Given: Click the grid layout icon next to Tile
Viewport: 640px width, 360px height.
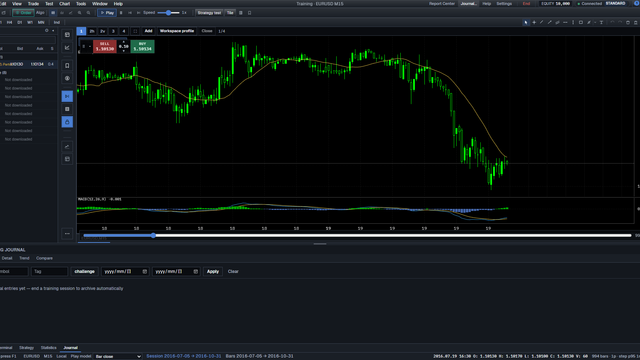Looking at the screenshot, I should [x=241, y=13].
